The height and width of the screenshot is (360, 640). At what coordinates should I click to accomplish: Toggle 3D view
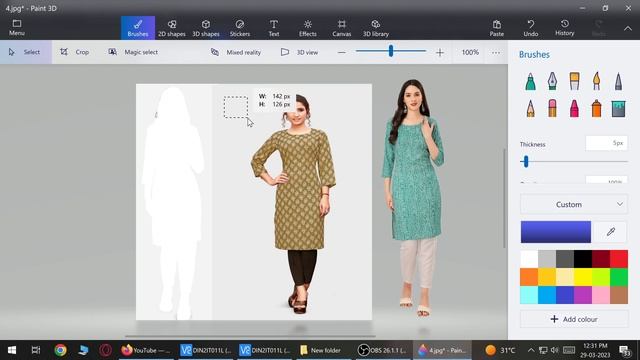[300, 52]
